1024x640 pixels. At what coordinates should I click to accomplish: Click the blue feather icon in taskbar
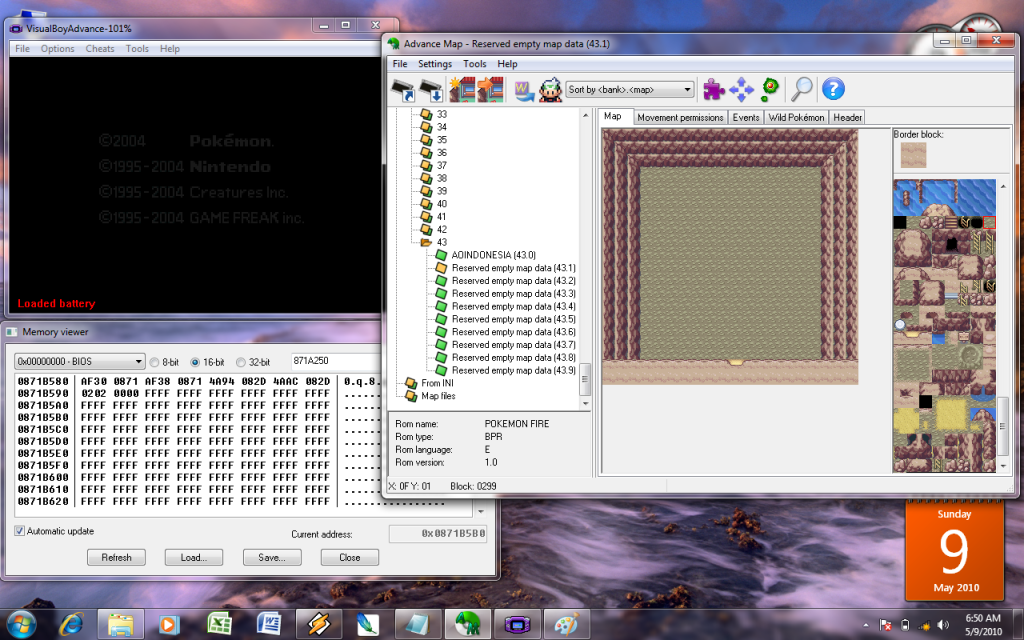368,624
